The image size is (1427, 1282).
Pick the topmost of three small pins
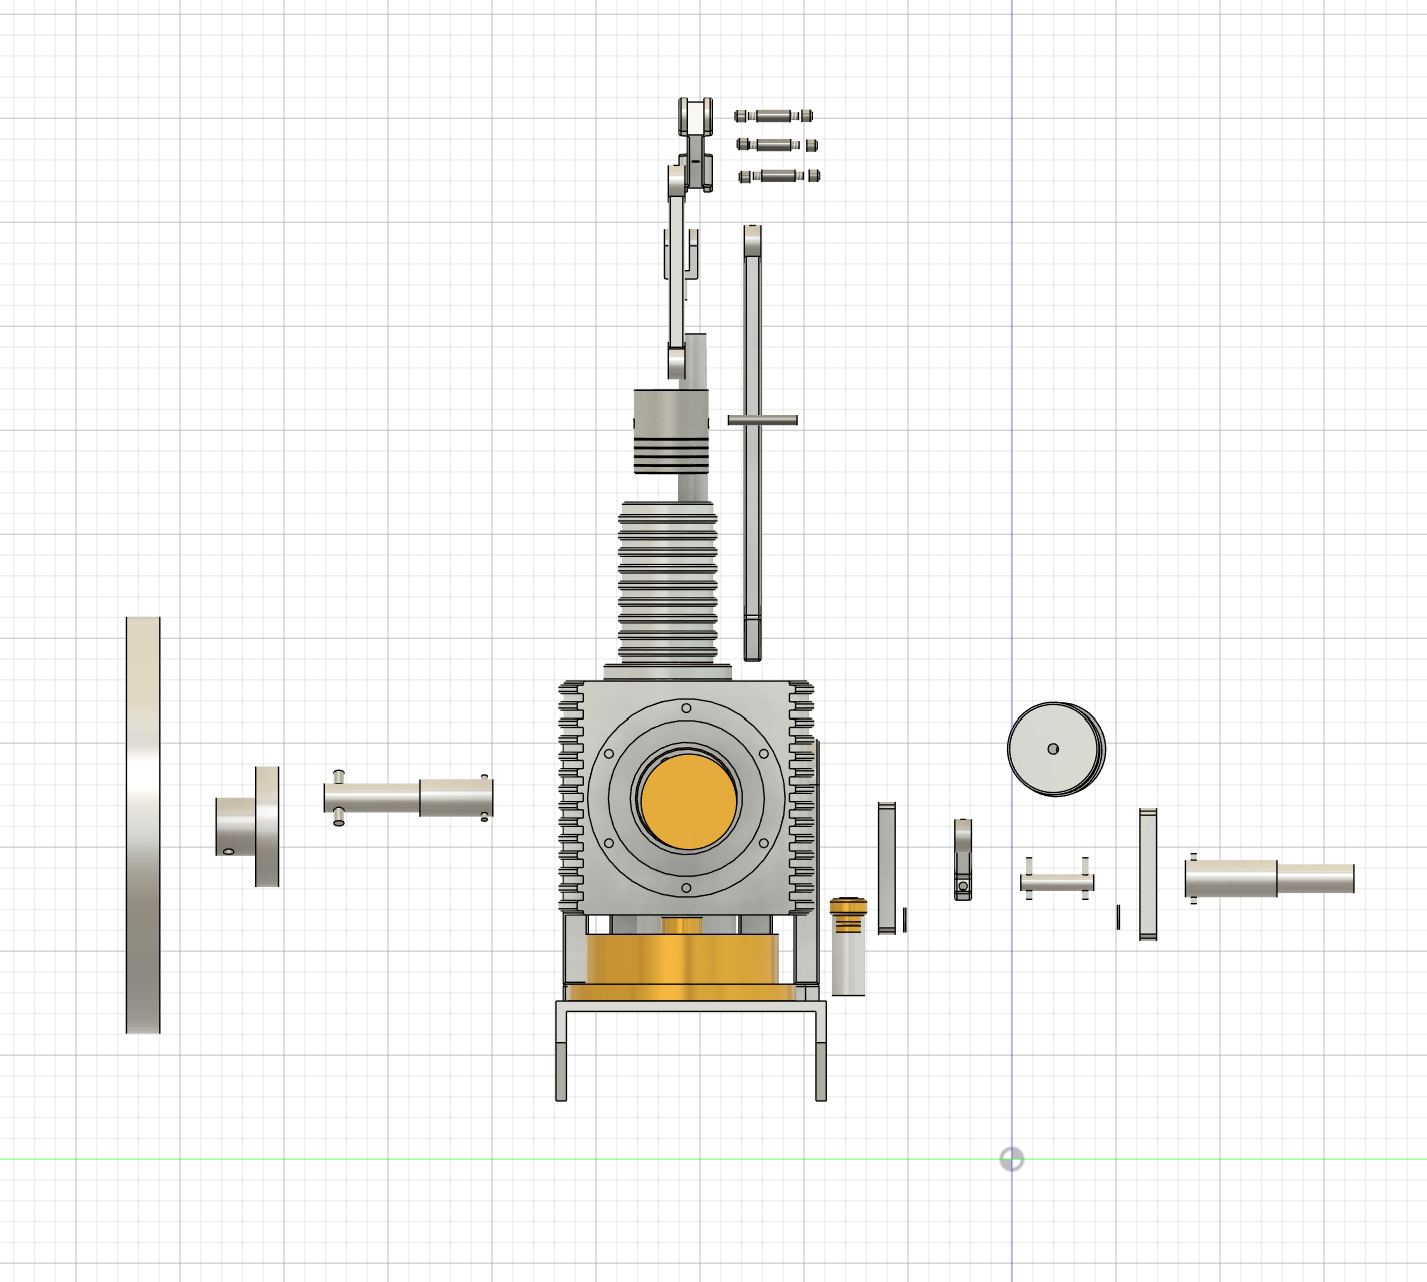774,116
